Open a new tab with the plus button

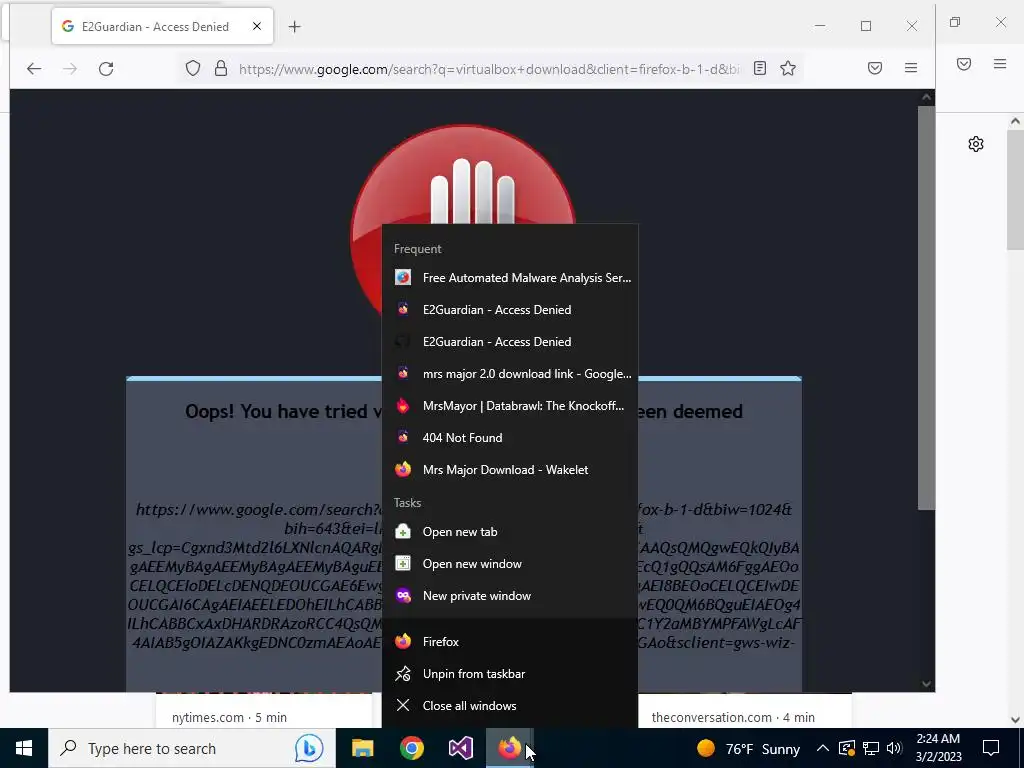click(x=295, y=27)
